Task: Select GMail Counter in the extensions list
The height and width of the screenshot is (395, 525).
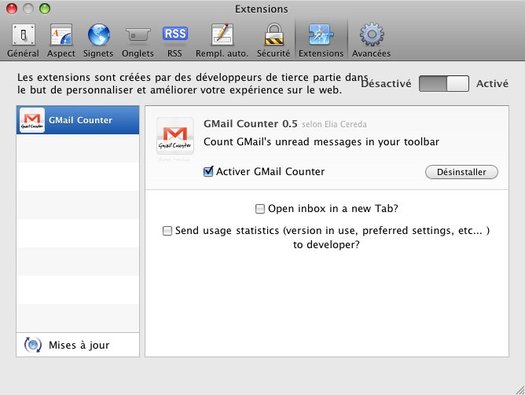Action: pos(78,120)
